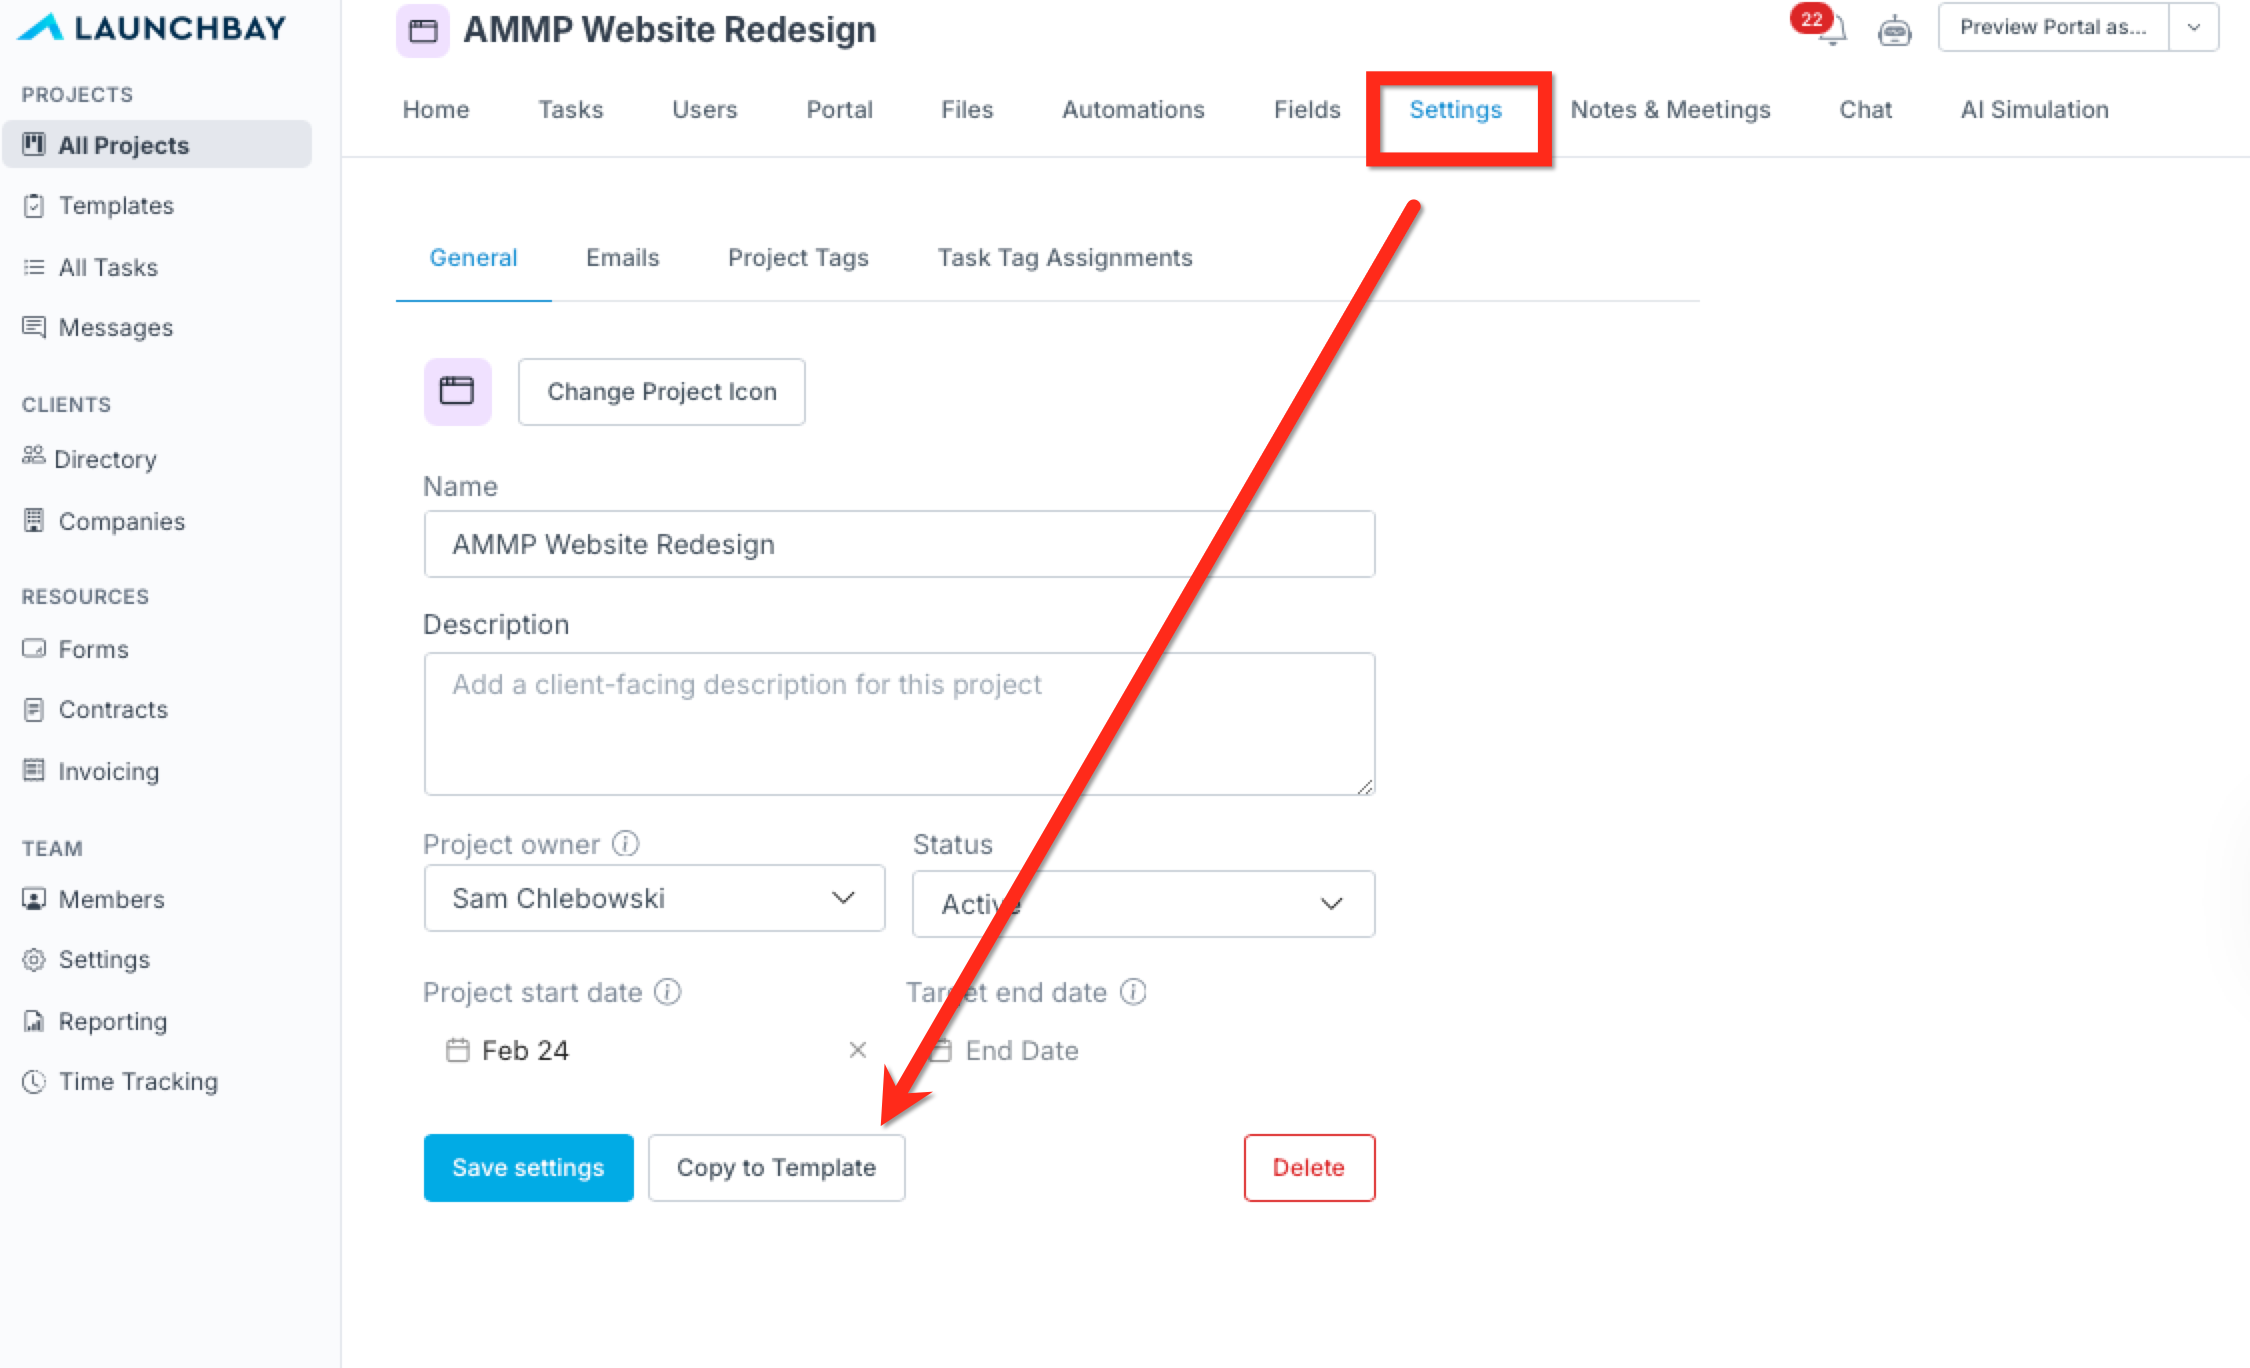Click the Project start date info icon
Screen dimensions: 2250x1368
[668, 992]
